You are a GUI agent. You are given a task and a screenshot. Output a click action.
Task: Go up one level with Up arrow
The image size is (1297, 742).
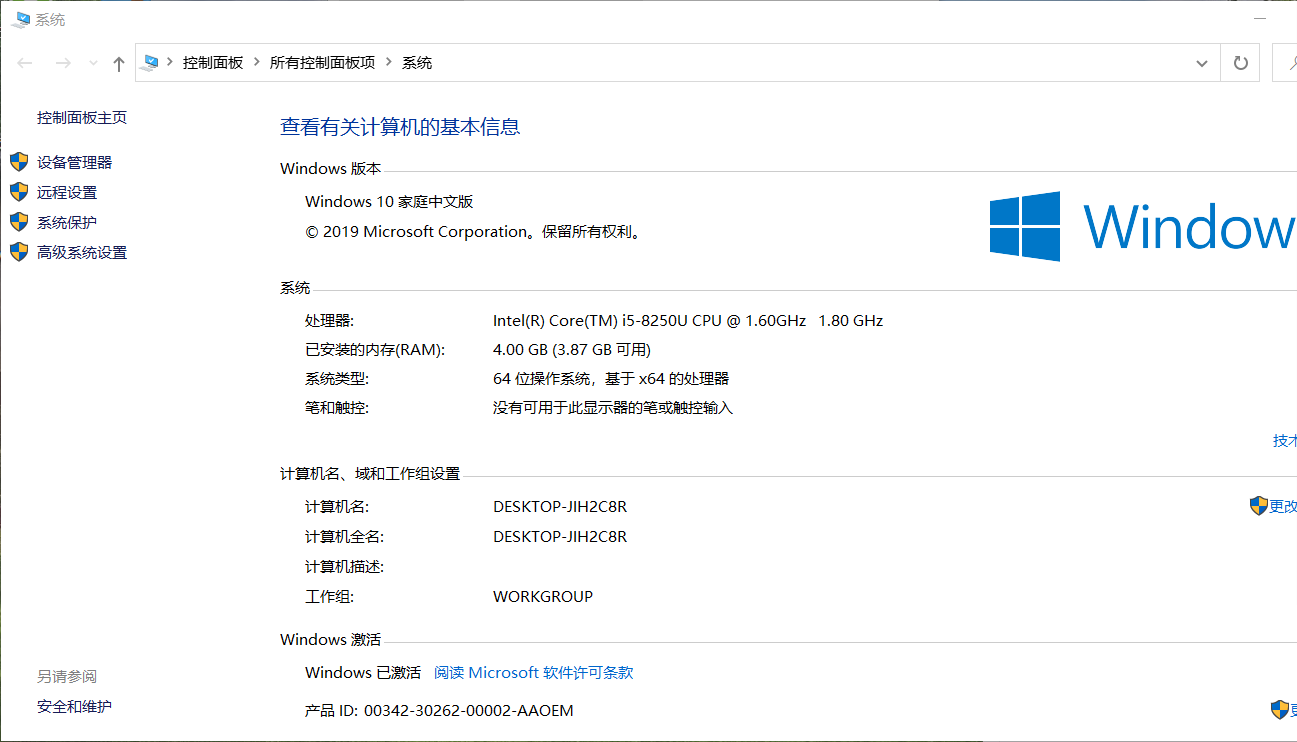[119, 63]
